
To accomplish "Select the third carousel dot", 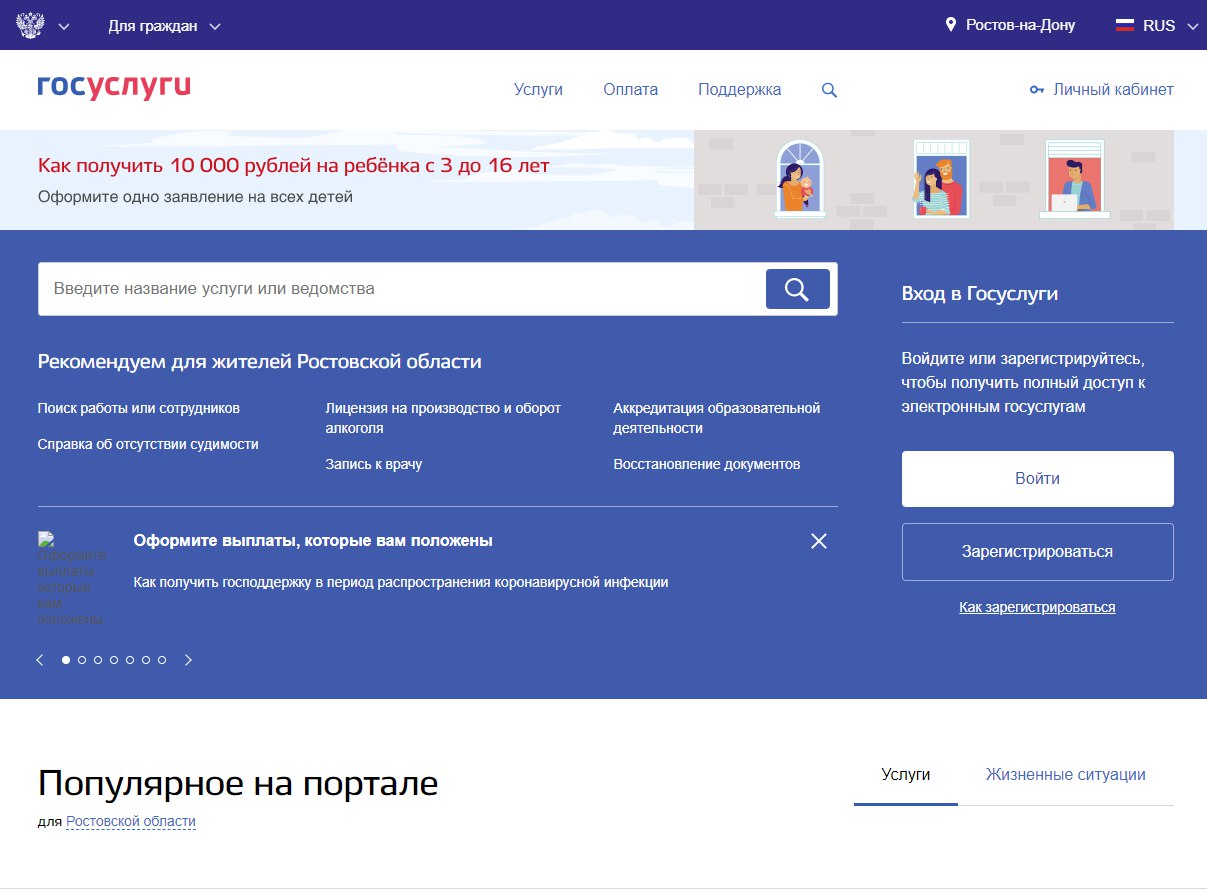I will tap(98, 660).
